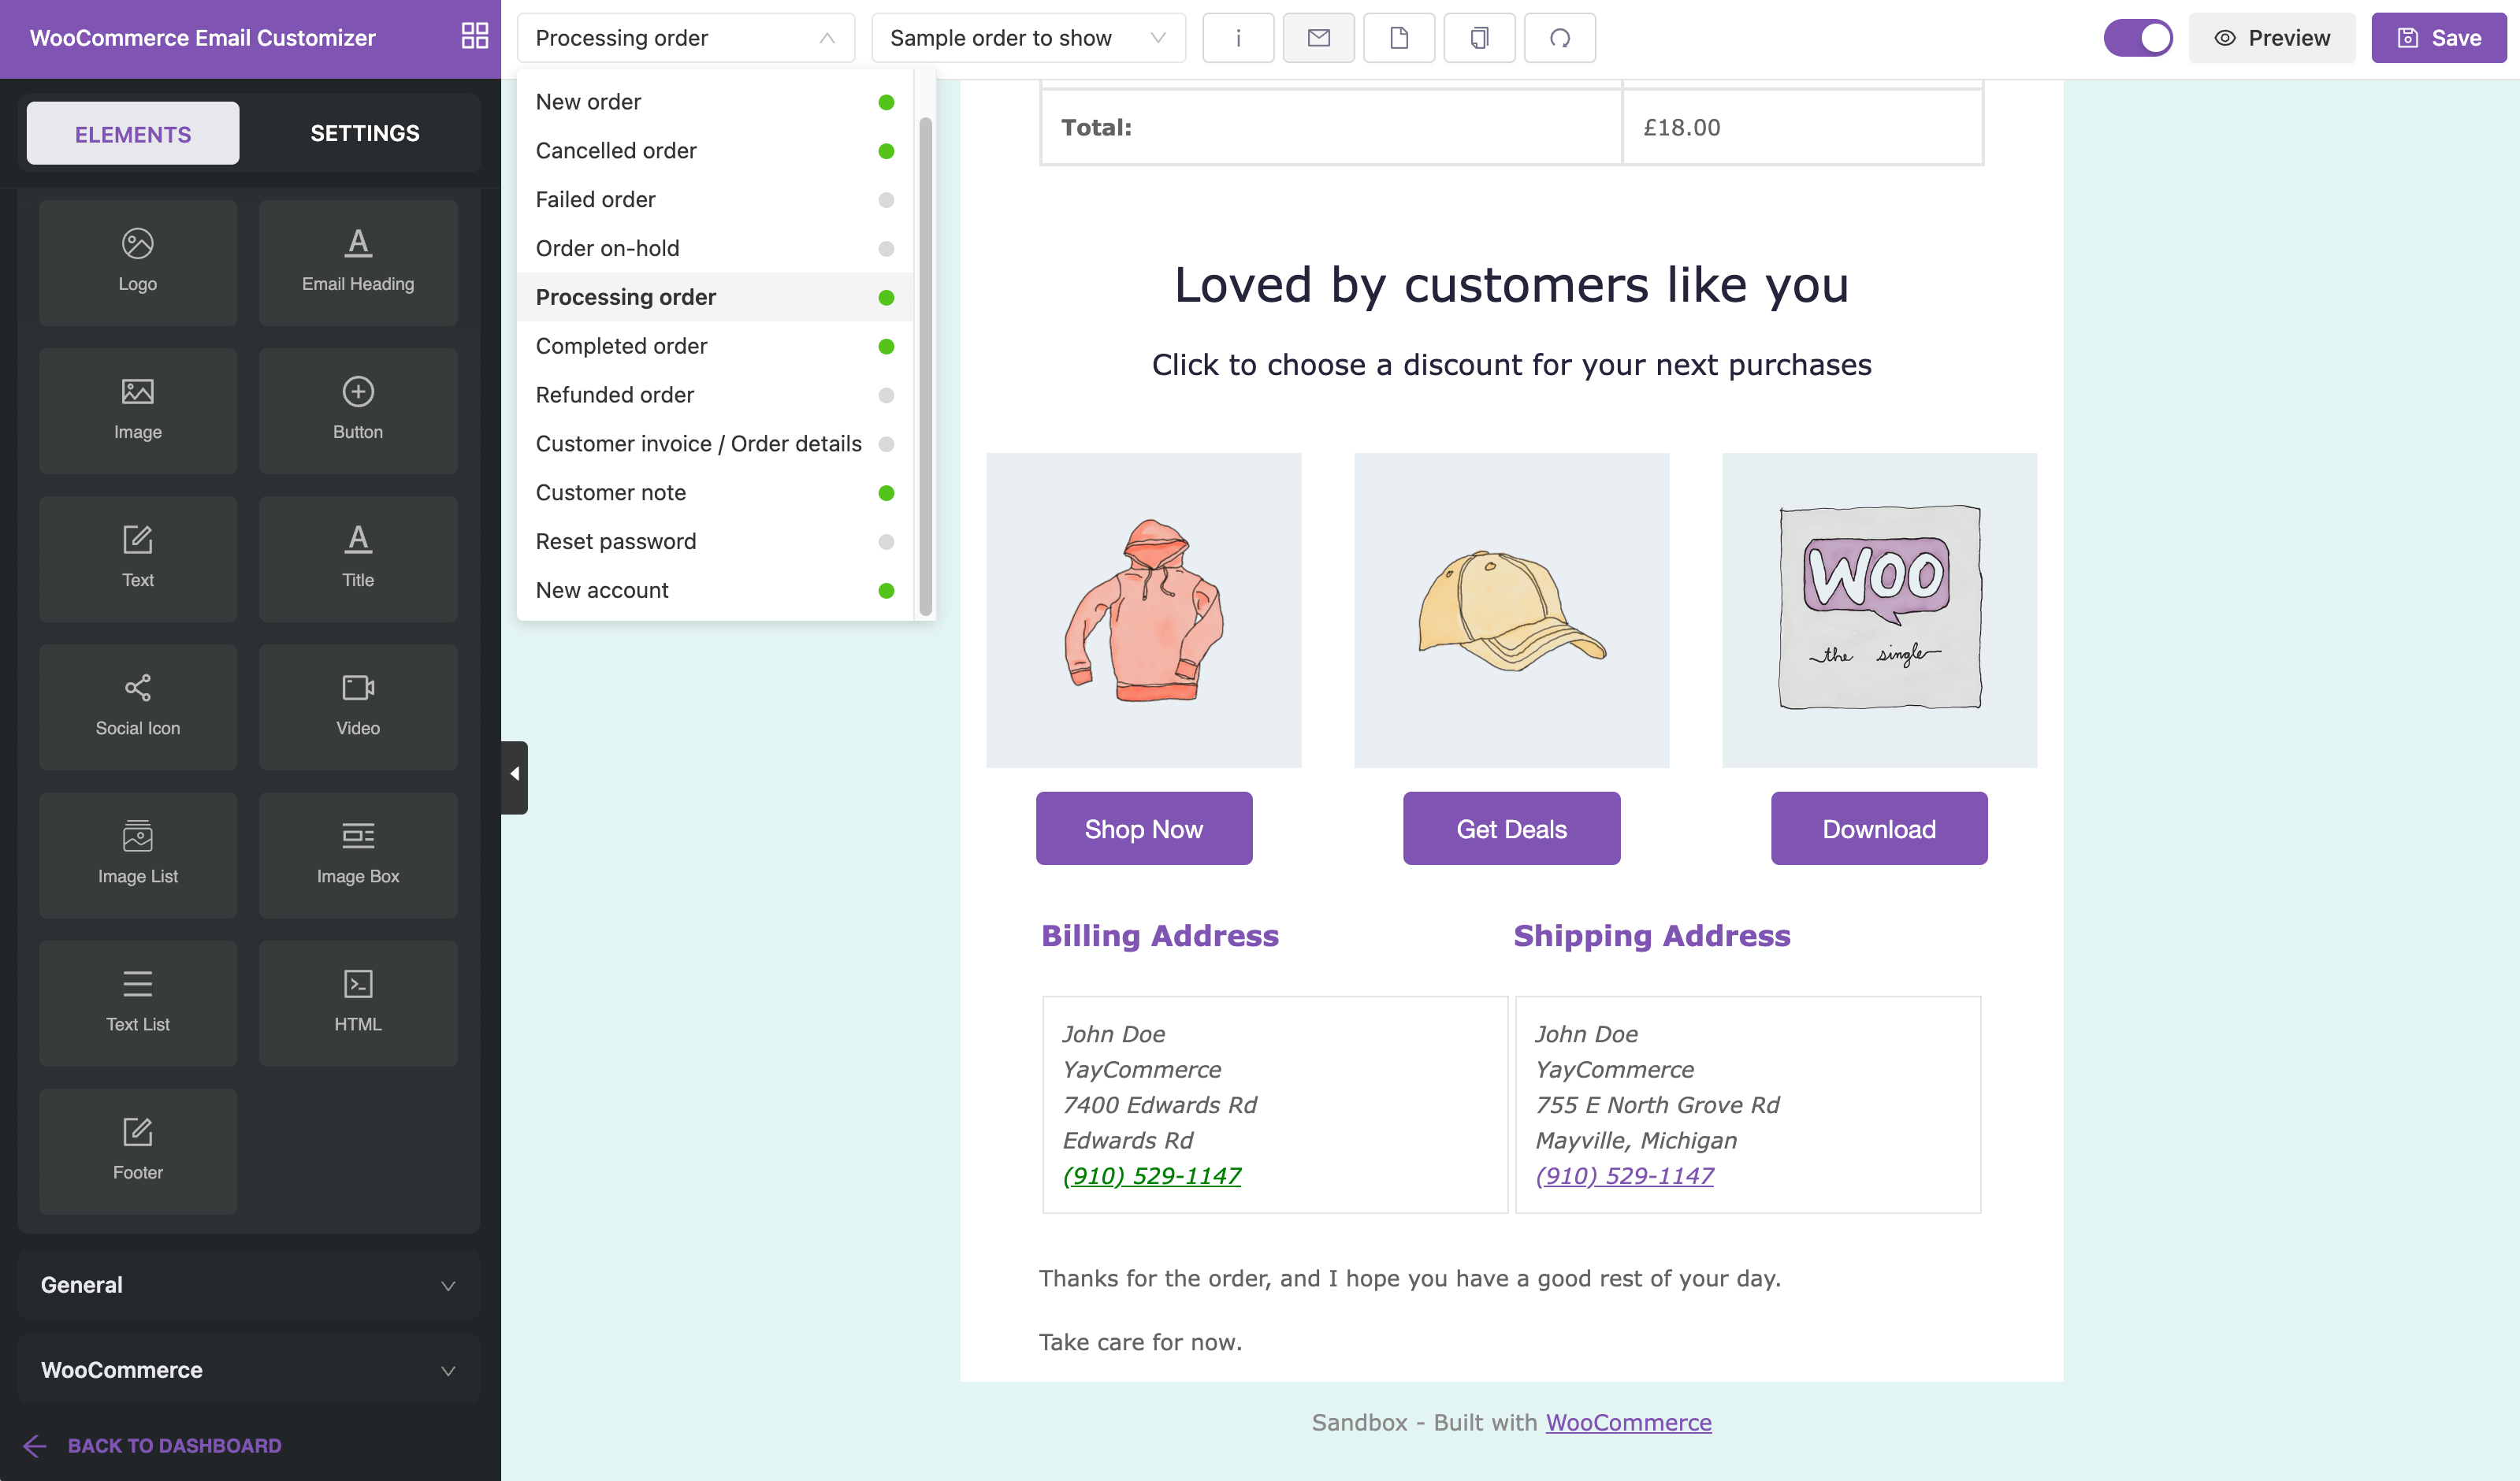
Task: Switch to the SETTINGS tab
Action: coord(365,131)
